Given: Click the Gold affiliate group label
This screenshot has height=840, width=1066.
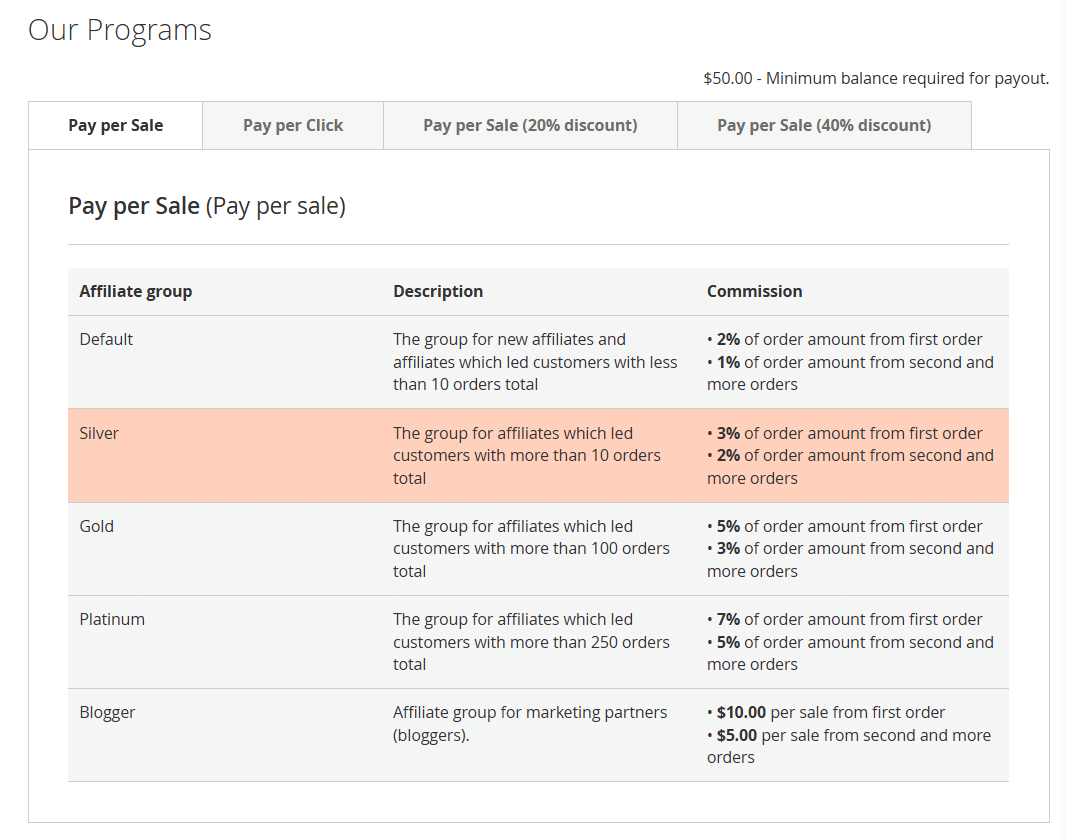Looking at the screenshot, I should [x=96, y=526].
